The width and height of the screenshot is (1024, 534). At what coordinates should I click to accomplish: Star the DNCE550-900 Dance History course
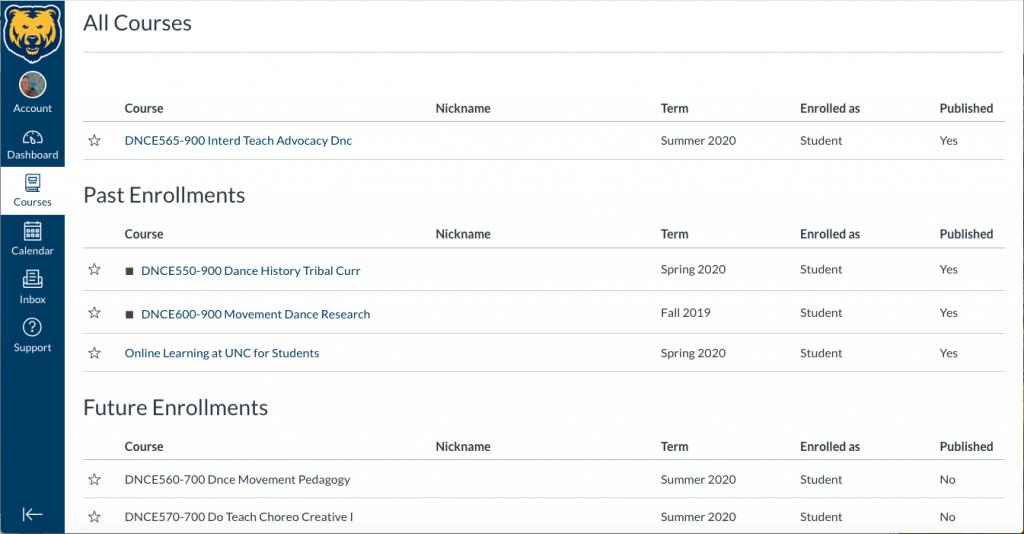[95, 269]
